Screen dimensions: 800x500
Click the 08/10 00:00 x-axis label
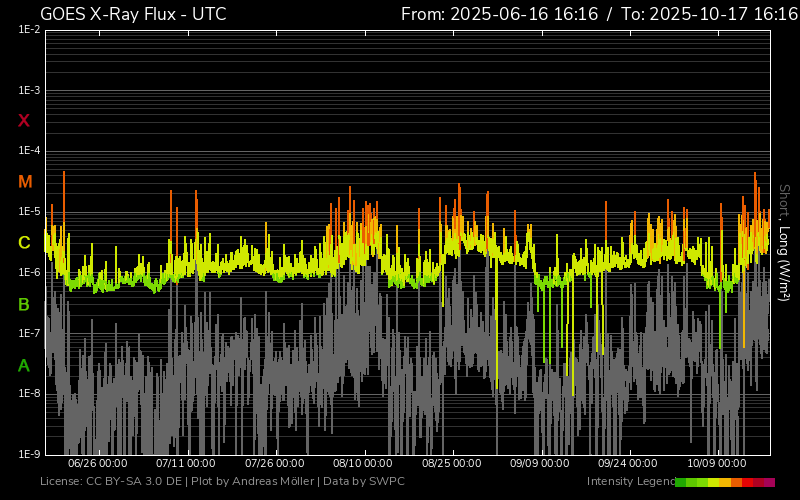(363, 463)
